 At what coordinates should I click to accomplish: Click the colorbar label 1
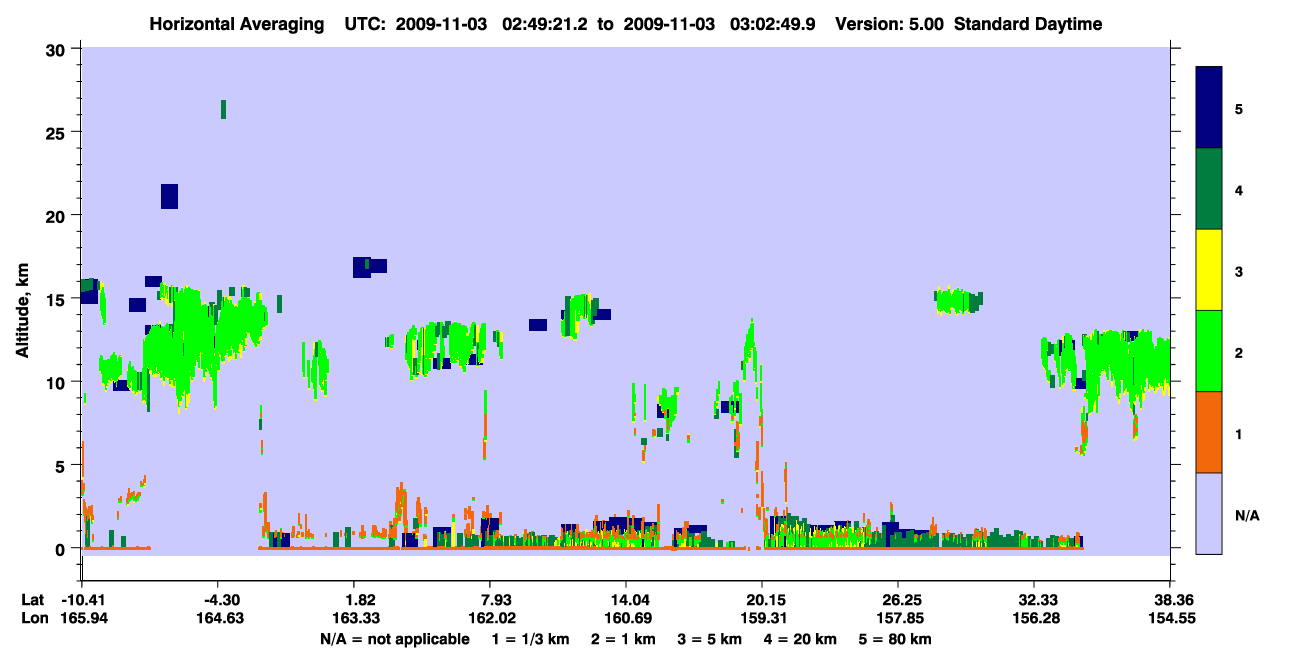1239,433
